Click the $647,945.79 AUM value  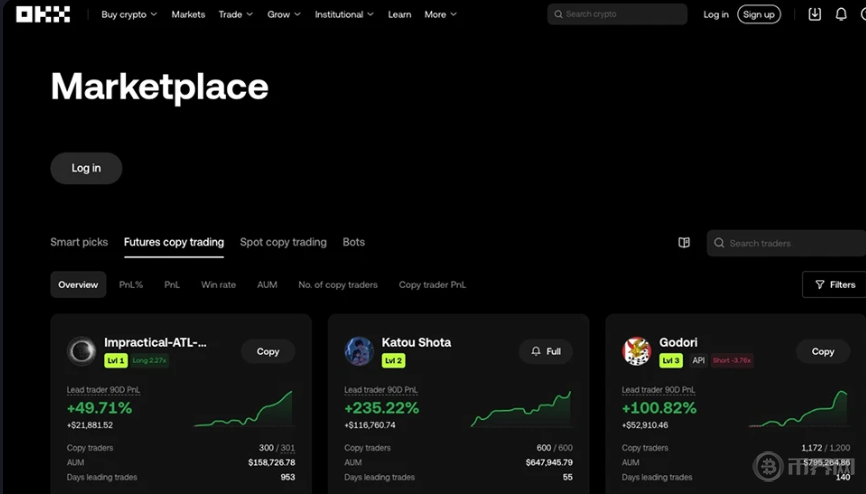[x=549, y=463]
